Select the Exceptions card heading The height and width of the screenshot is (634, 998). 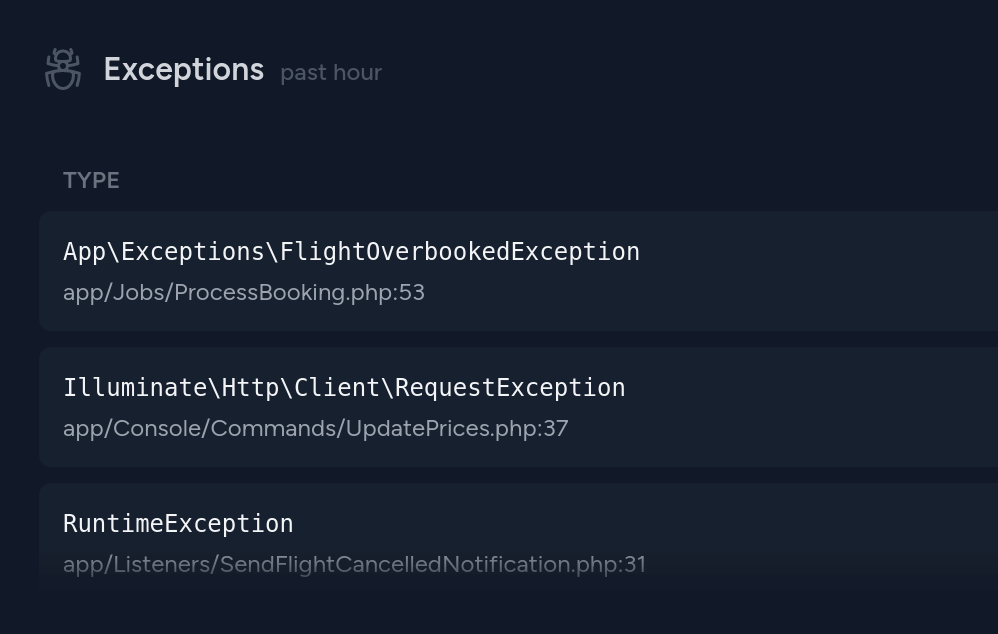[x=184, y=69]
